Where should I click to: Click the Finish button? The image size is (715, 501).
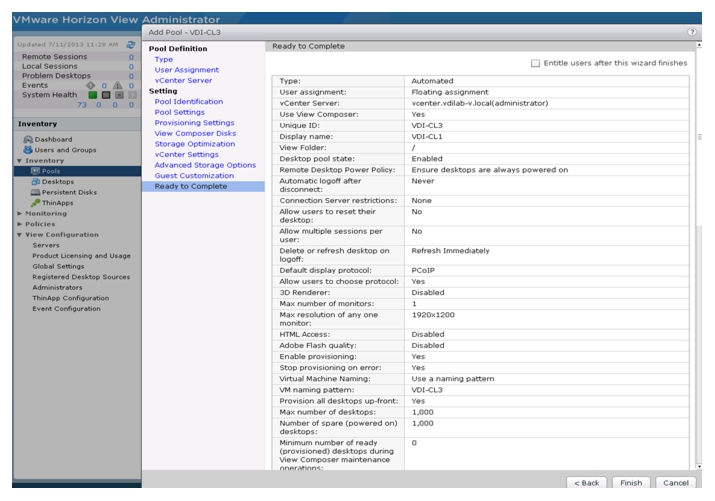point(631,483)
